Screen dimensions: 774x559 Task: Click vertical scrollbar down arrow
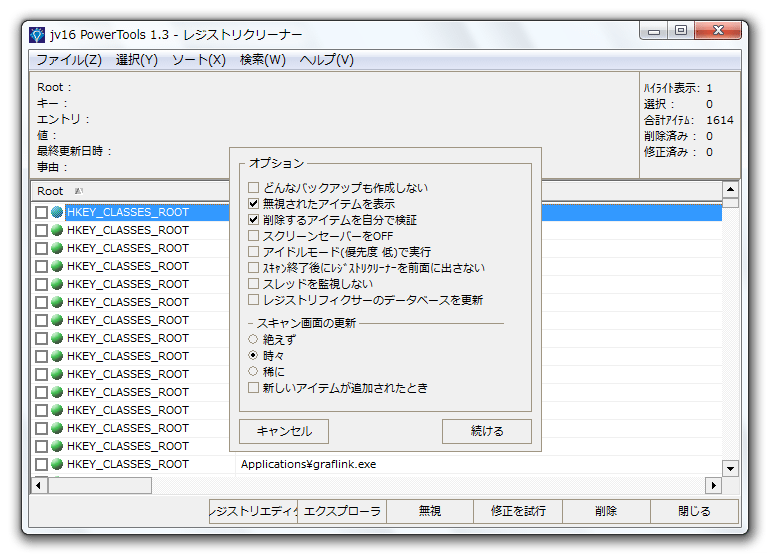click(730, 469)
